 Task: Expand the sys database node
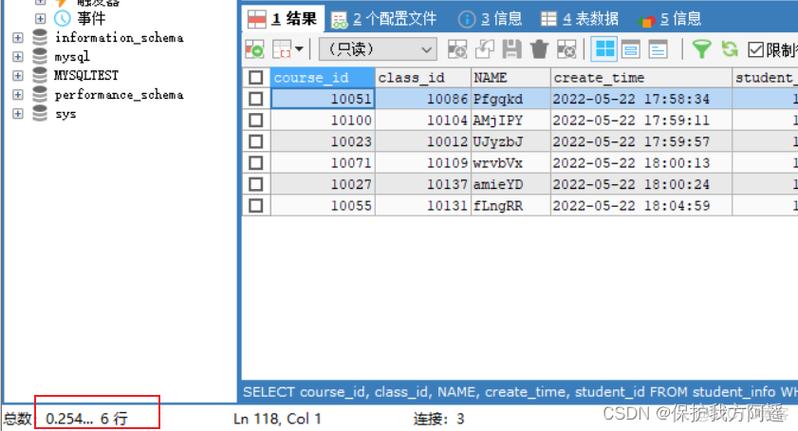[18, 113]
